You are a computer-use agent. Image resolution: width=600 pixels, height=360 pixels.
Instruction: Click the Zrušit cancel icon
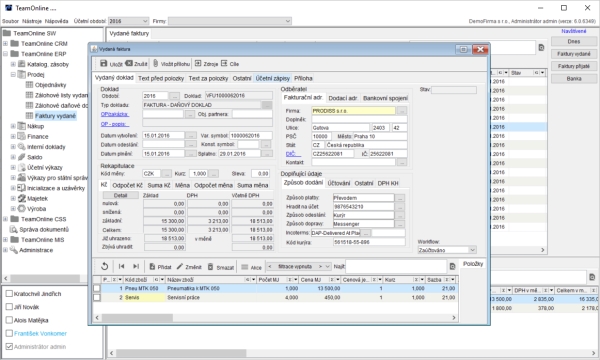(129, 63)
